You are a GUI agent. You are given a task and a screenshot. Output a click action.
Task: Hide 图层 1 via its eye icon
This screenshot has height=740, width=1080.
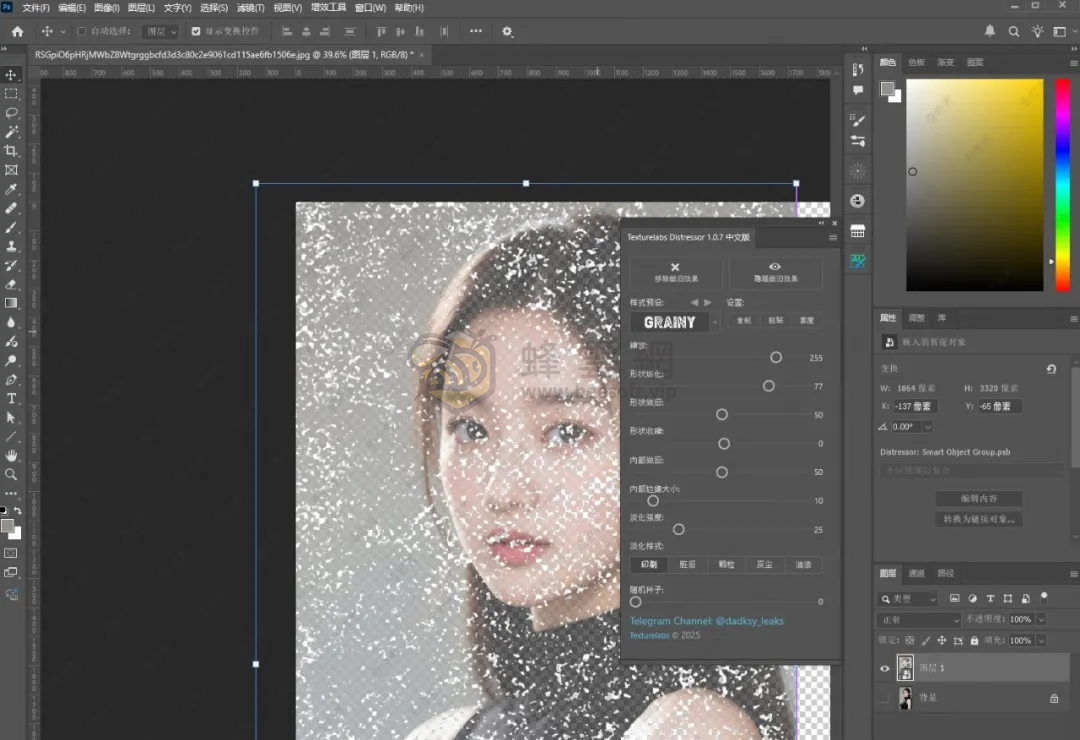884,668
